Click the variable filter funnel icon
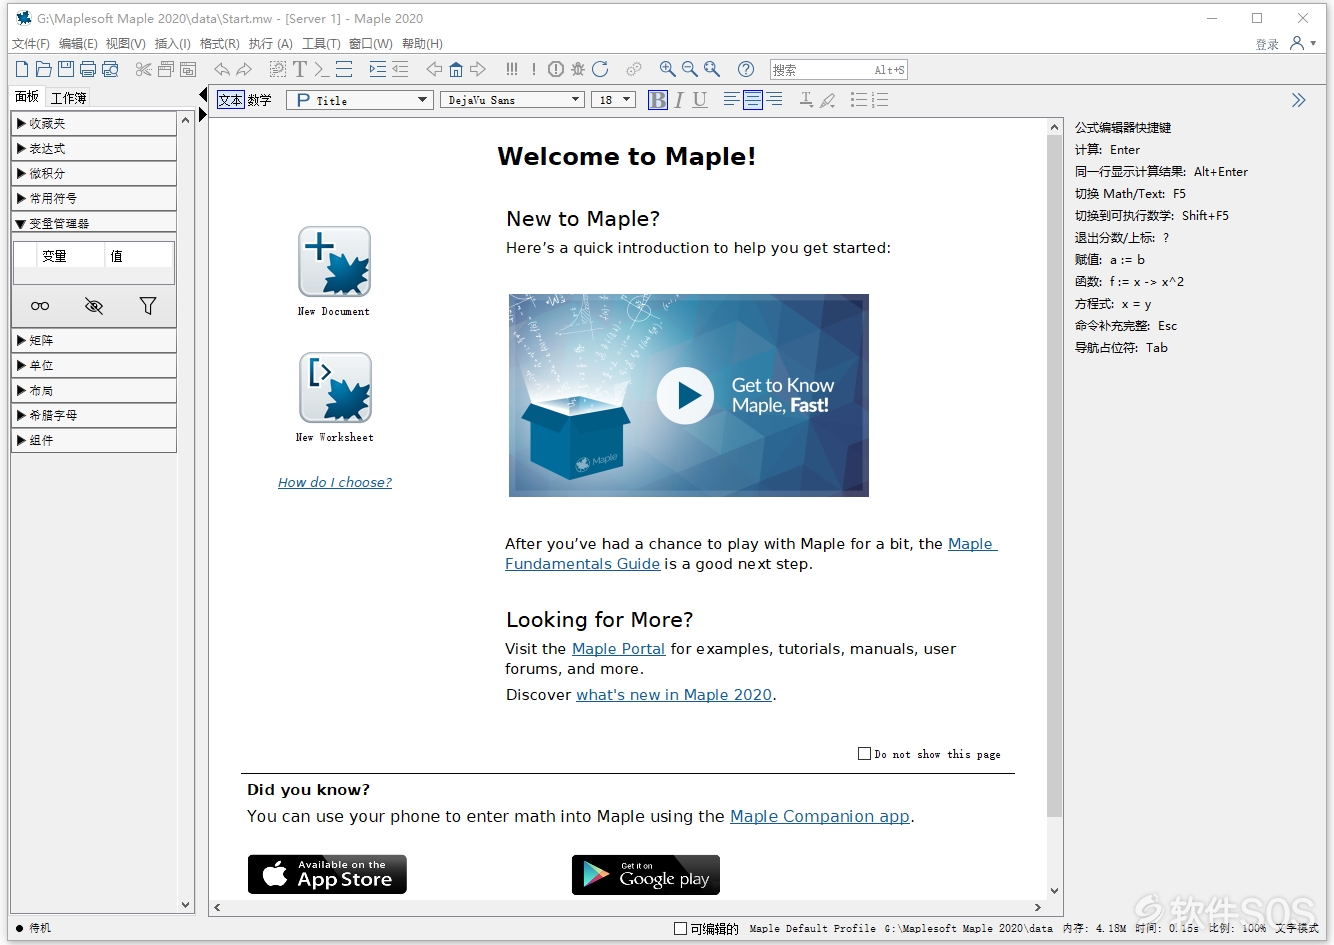The width and height of the screenshot is (1334, 945). click(148, 306)
